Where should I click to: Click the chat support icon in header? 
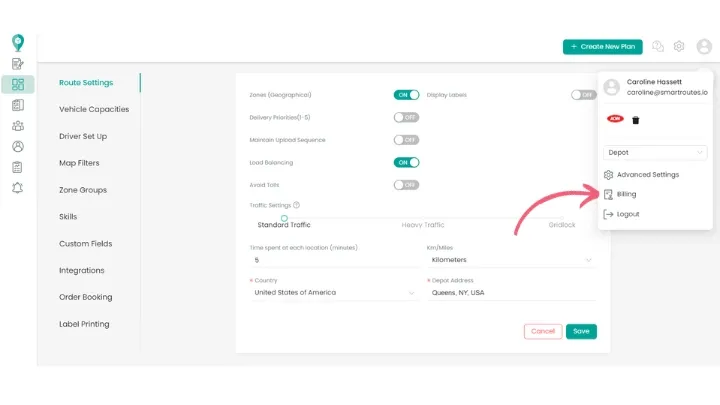[658, 46]
